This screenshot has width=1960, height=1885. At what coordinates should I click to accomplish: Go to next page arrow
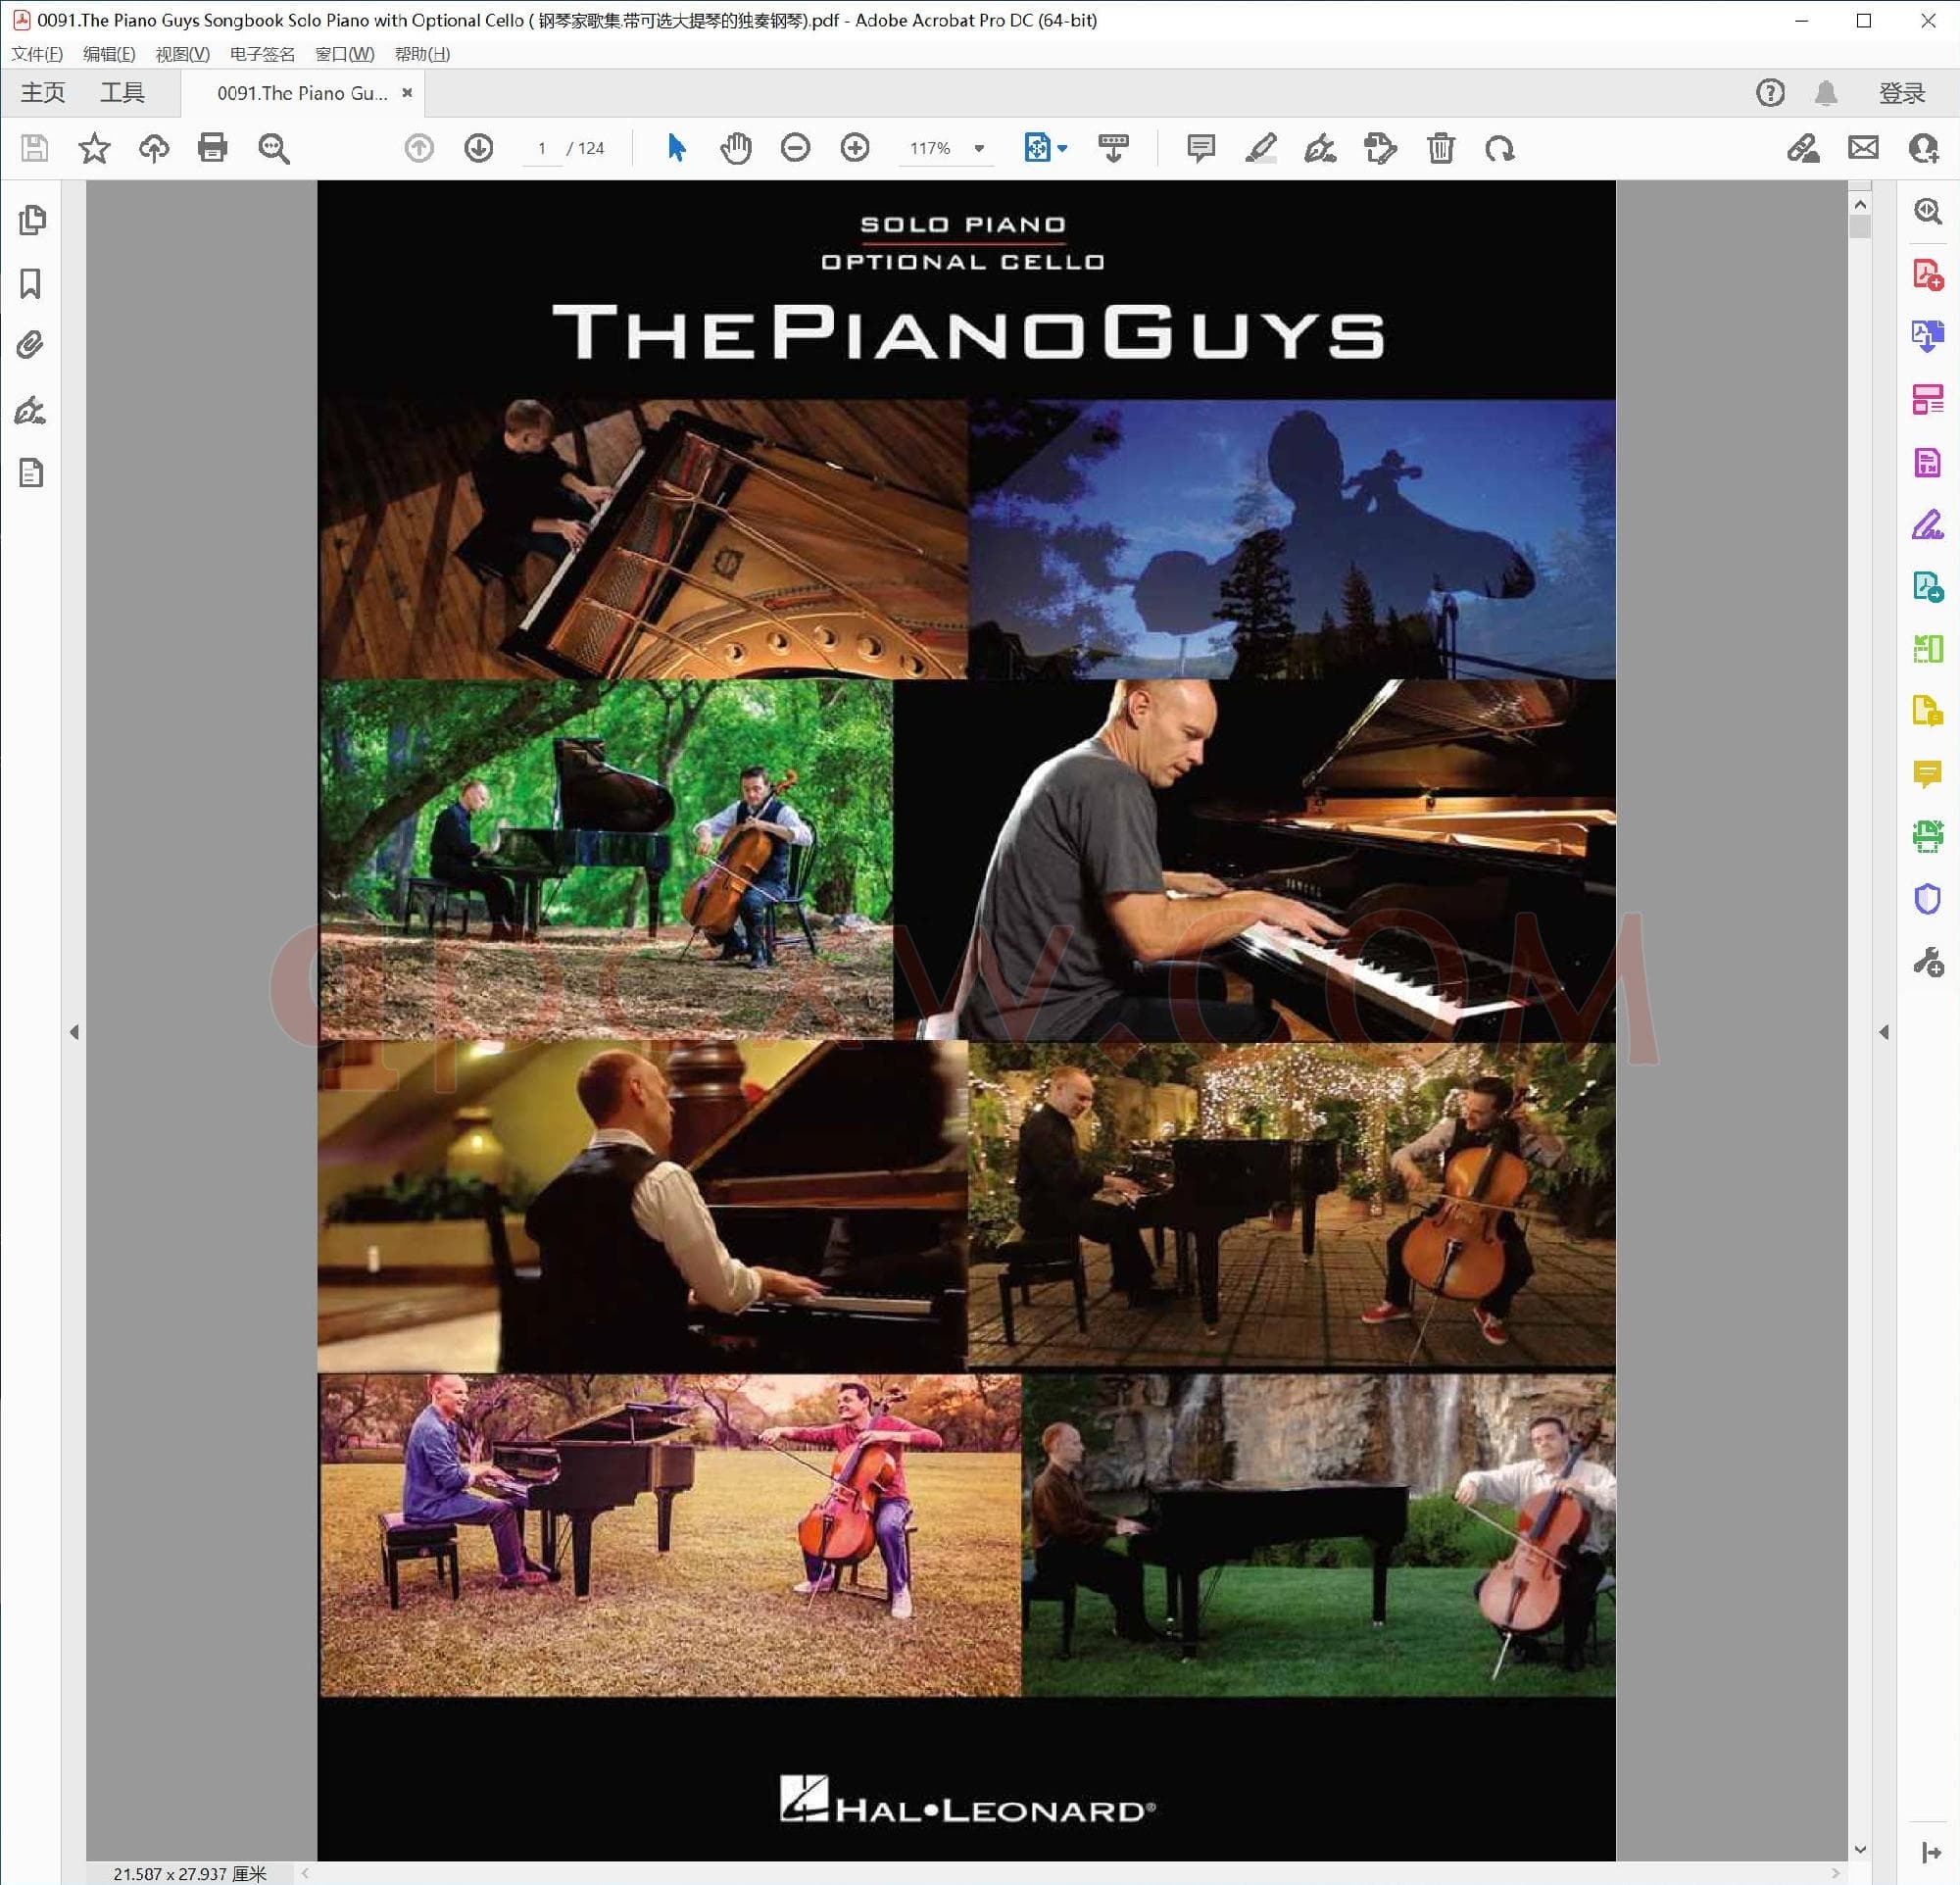tap(479, 148)
